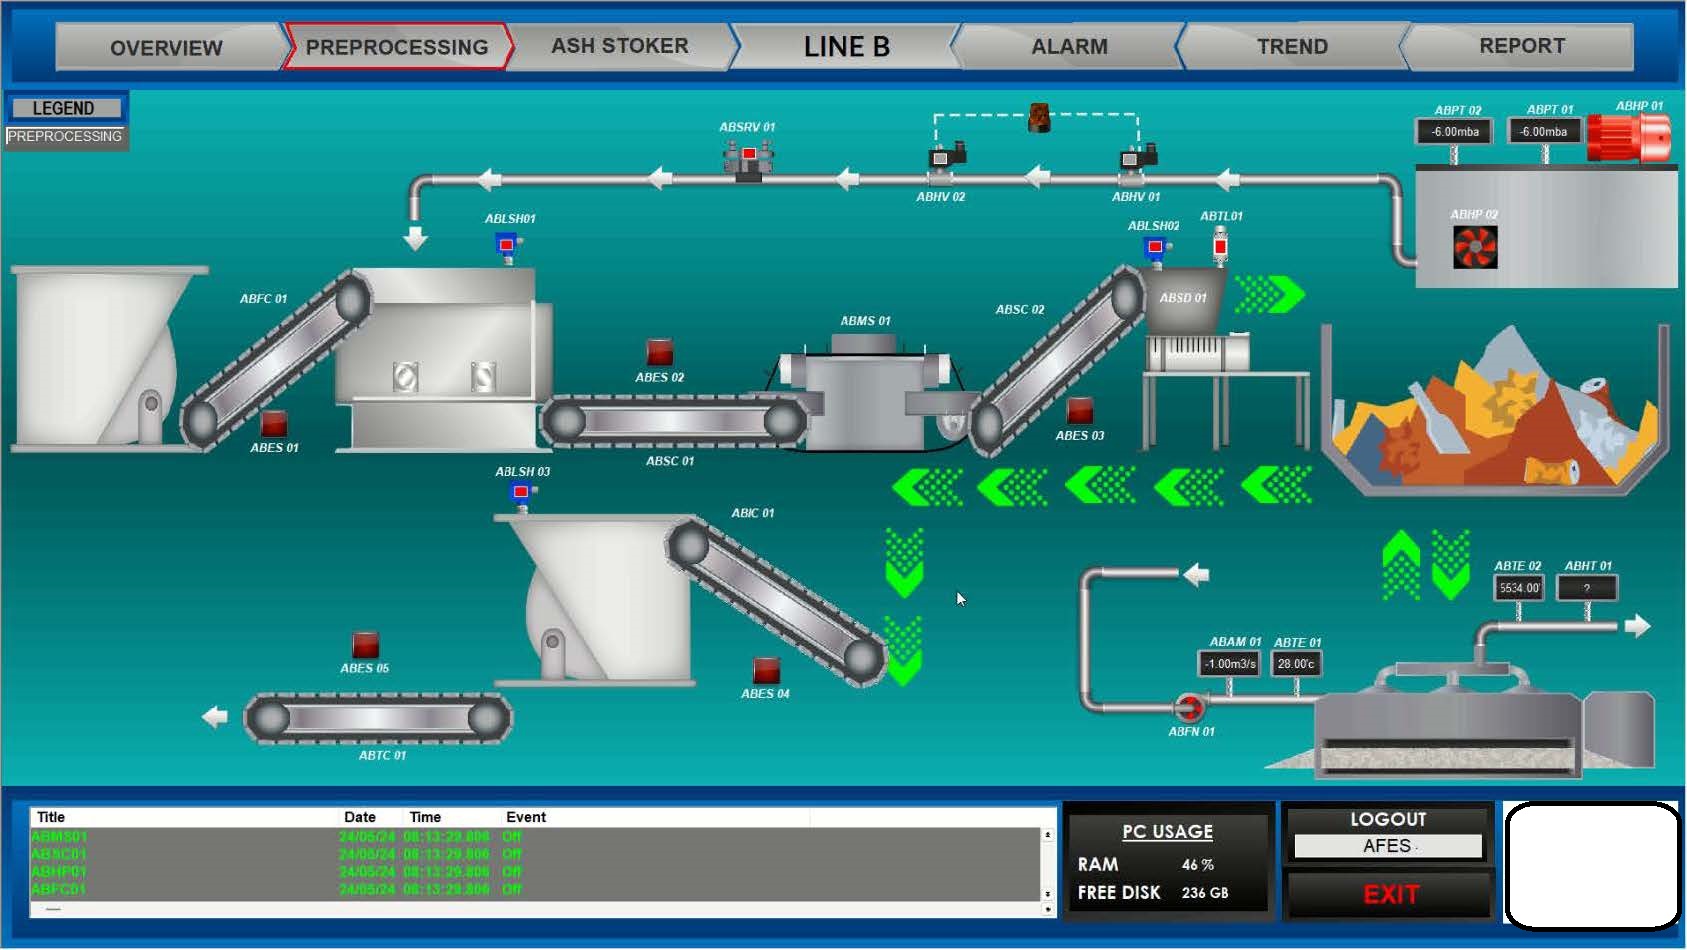Click the ABSRV 01 valve icon
Screen dimensions: 1687x950
(x=748, y=159)
